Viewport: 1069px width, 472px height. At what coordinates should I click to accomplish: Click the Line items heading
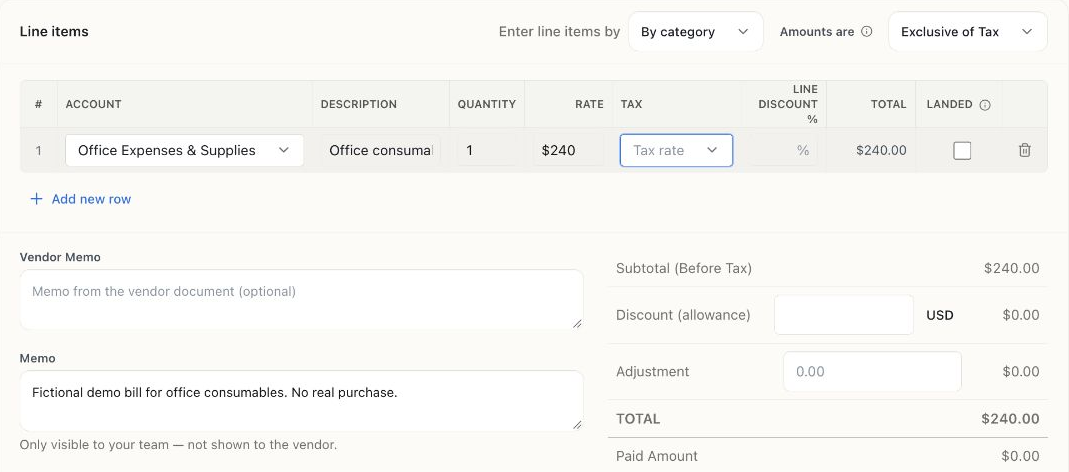coord(54,31)
